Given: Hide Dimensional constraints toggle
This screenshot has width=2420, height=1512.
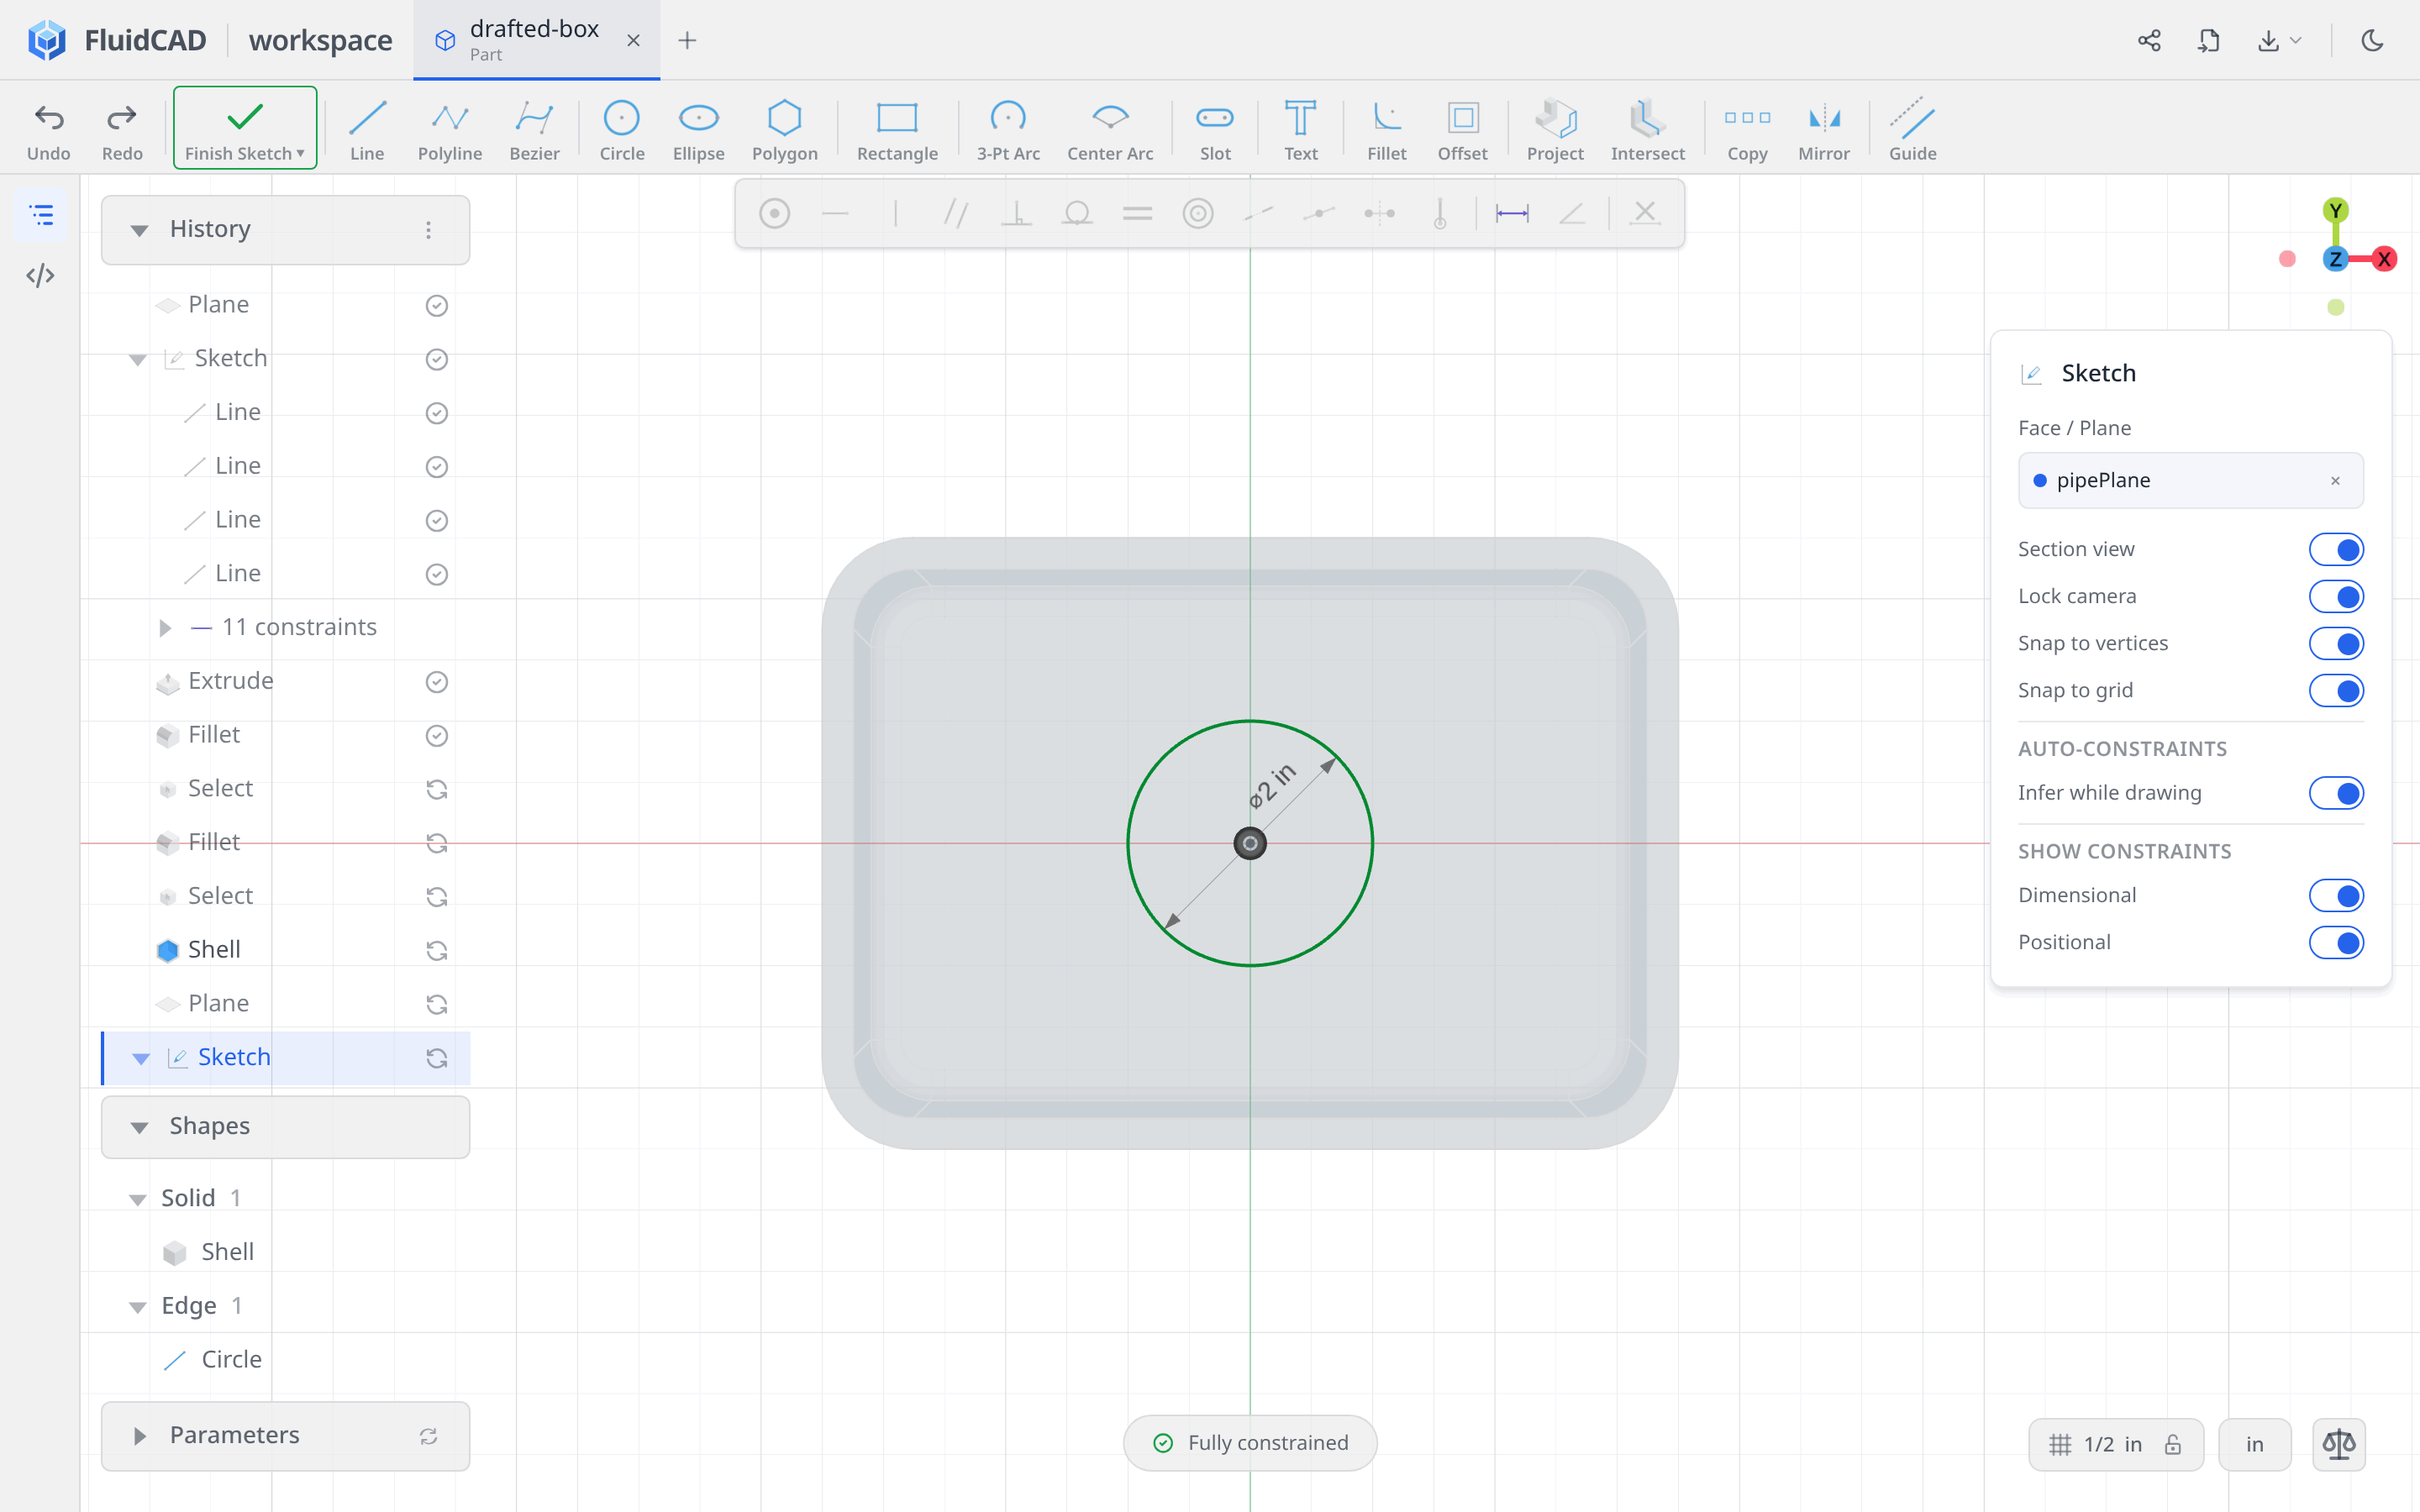Looking at the screenshot, I should point(2336,895).
